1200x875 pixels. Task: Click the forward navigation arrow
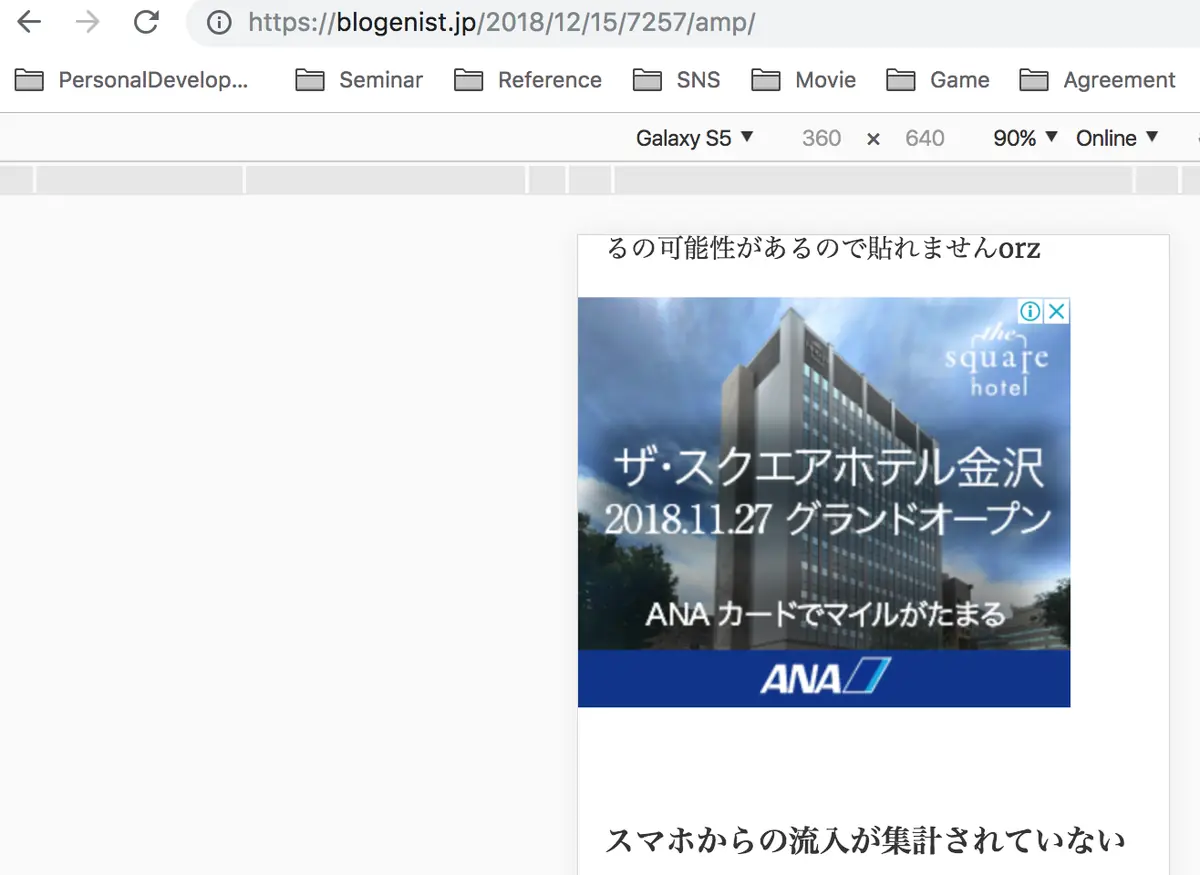click(88, 22)
